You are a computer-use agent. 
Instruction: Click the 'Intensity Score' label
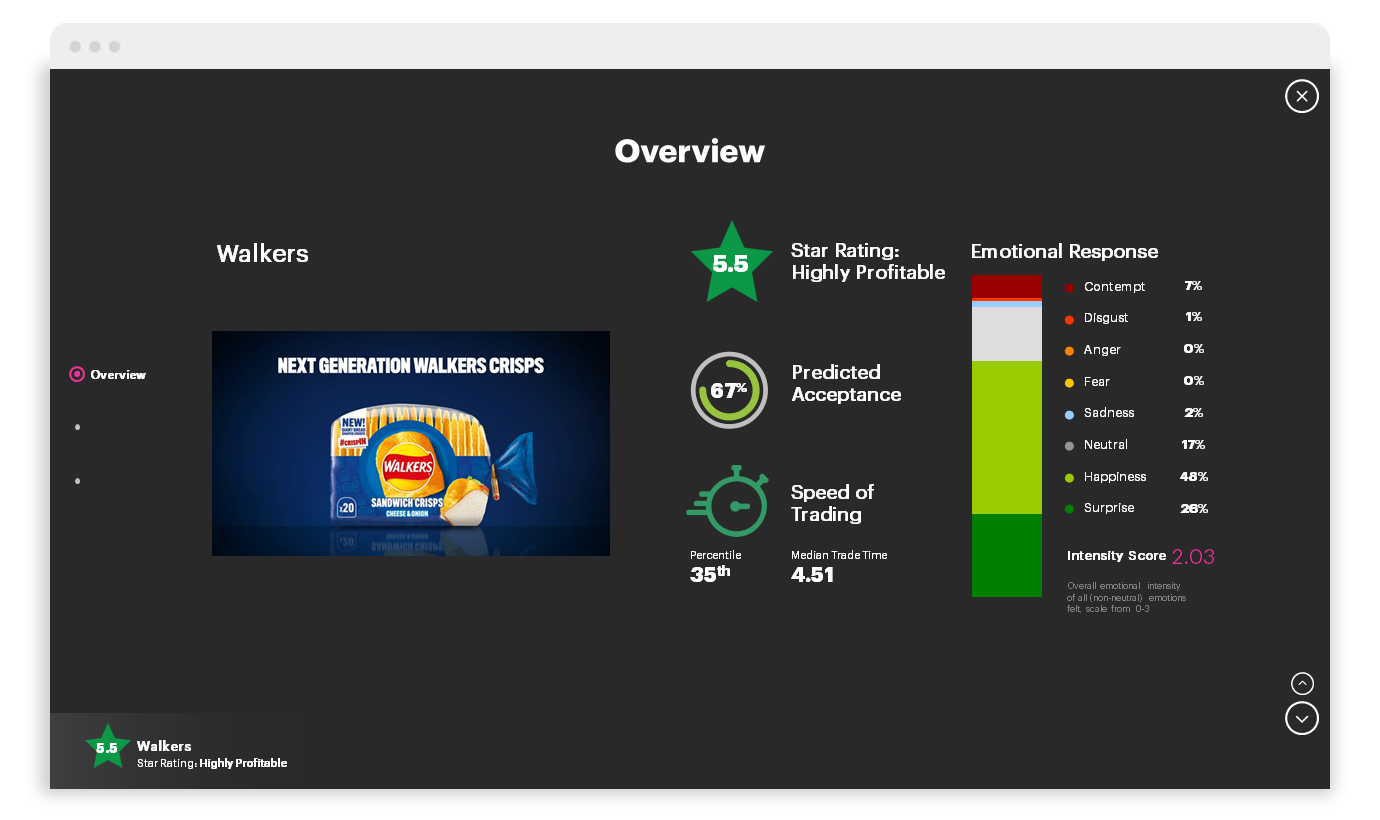[1116, 556]
